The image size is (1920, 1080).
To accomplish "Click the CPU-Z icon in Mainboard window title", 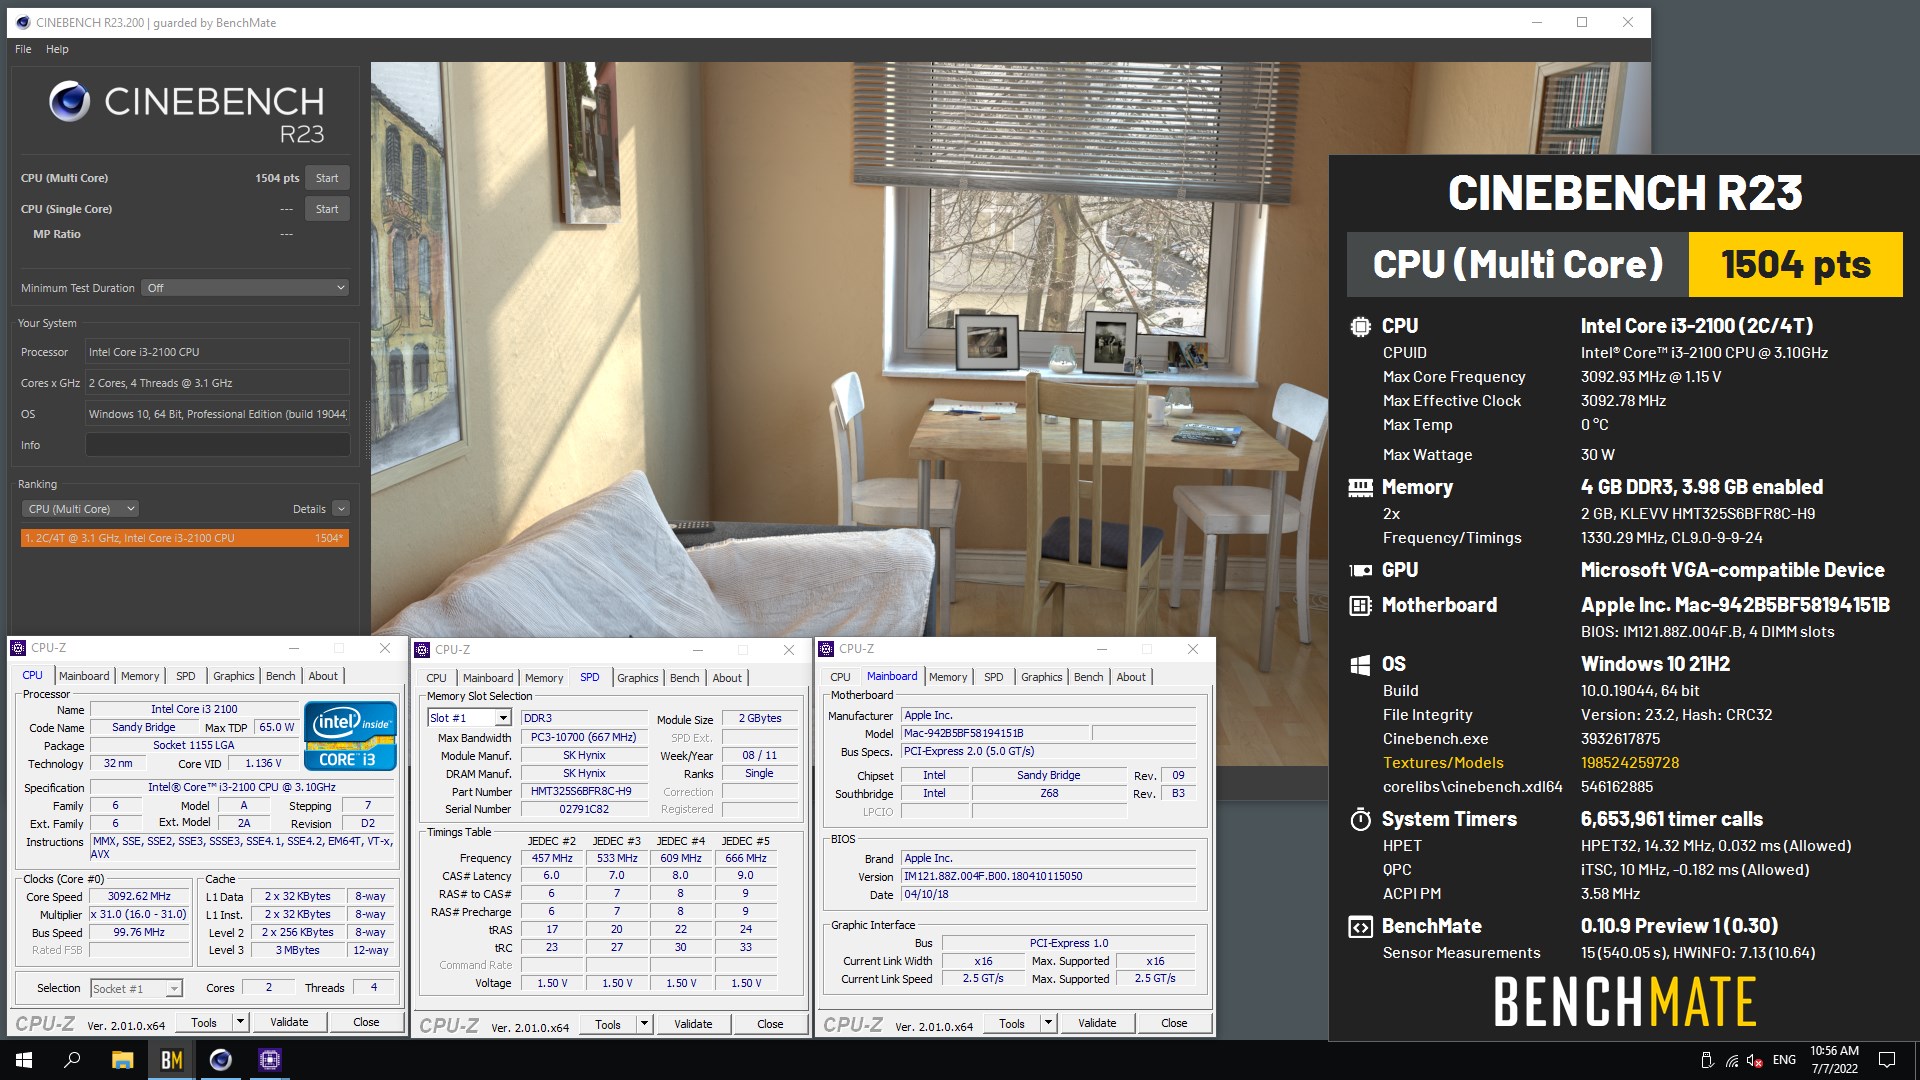I will [826, 649].
